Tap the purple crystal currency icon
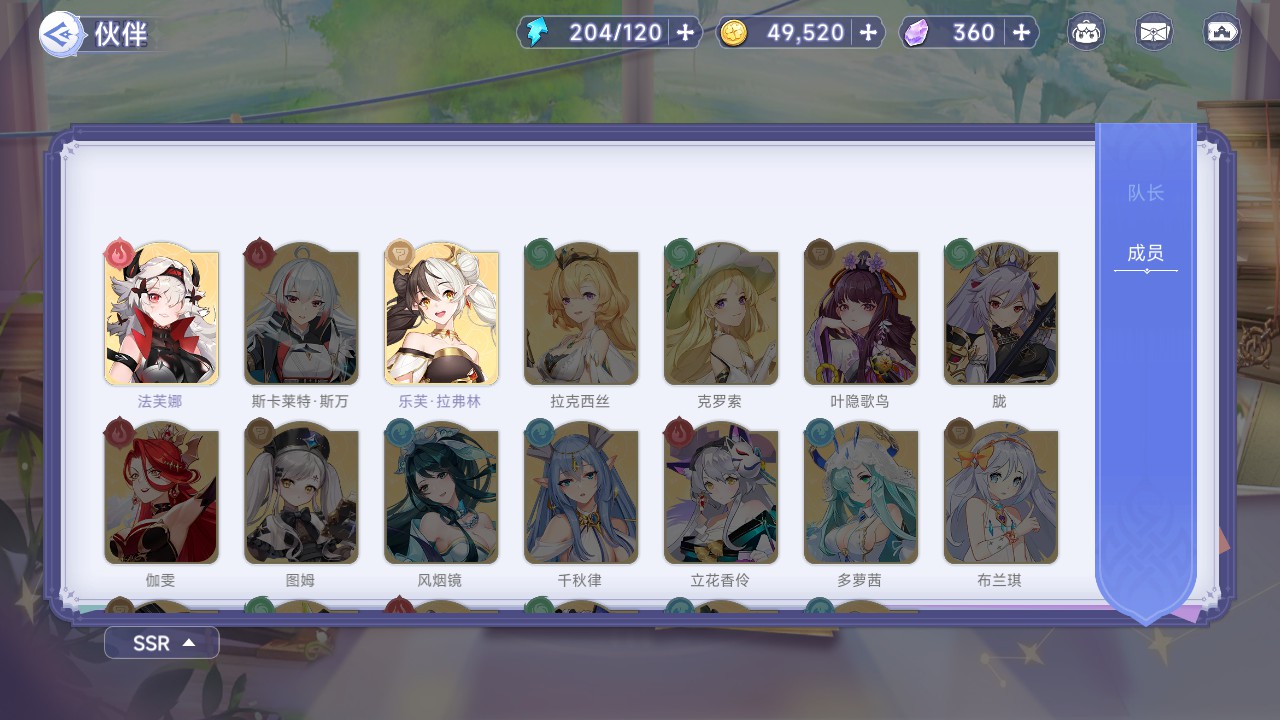This screenshot has height=720, width=1280. 916,33
